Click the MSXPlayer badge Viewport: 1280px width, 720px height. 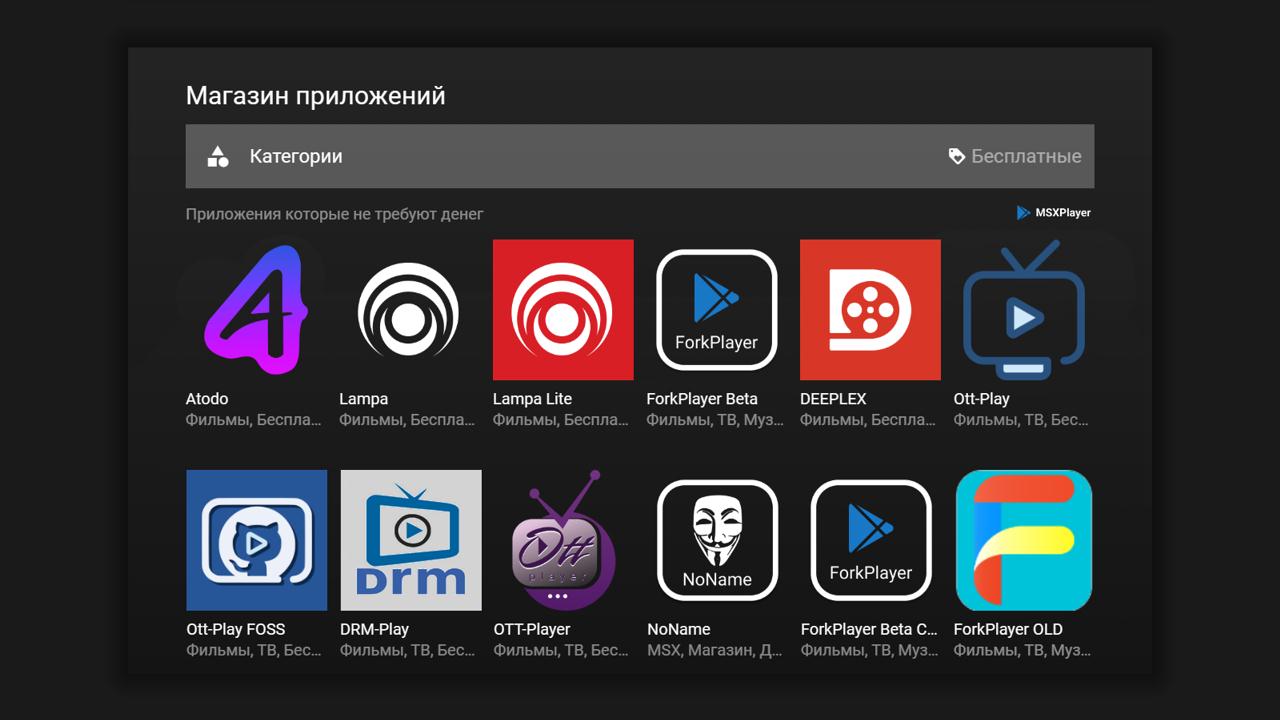click(x=1052, y=212)
